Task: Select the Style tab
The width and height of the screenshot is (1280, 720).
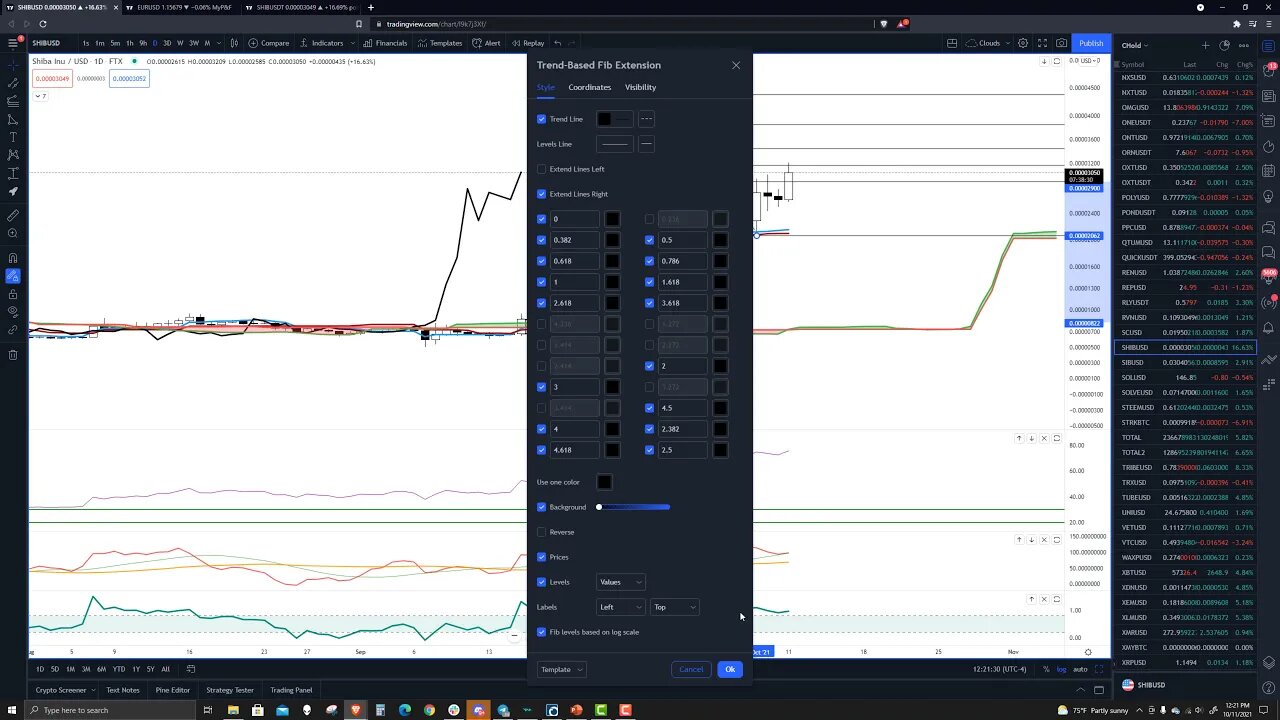Action: pyautogui.click(x=546, y=87)
